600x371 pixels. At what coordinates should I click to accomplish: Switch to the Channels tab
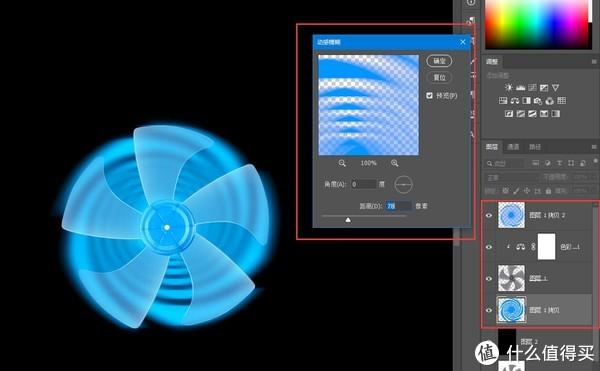point(513,147)
